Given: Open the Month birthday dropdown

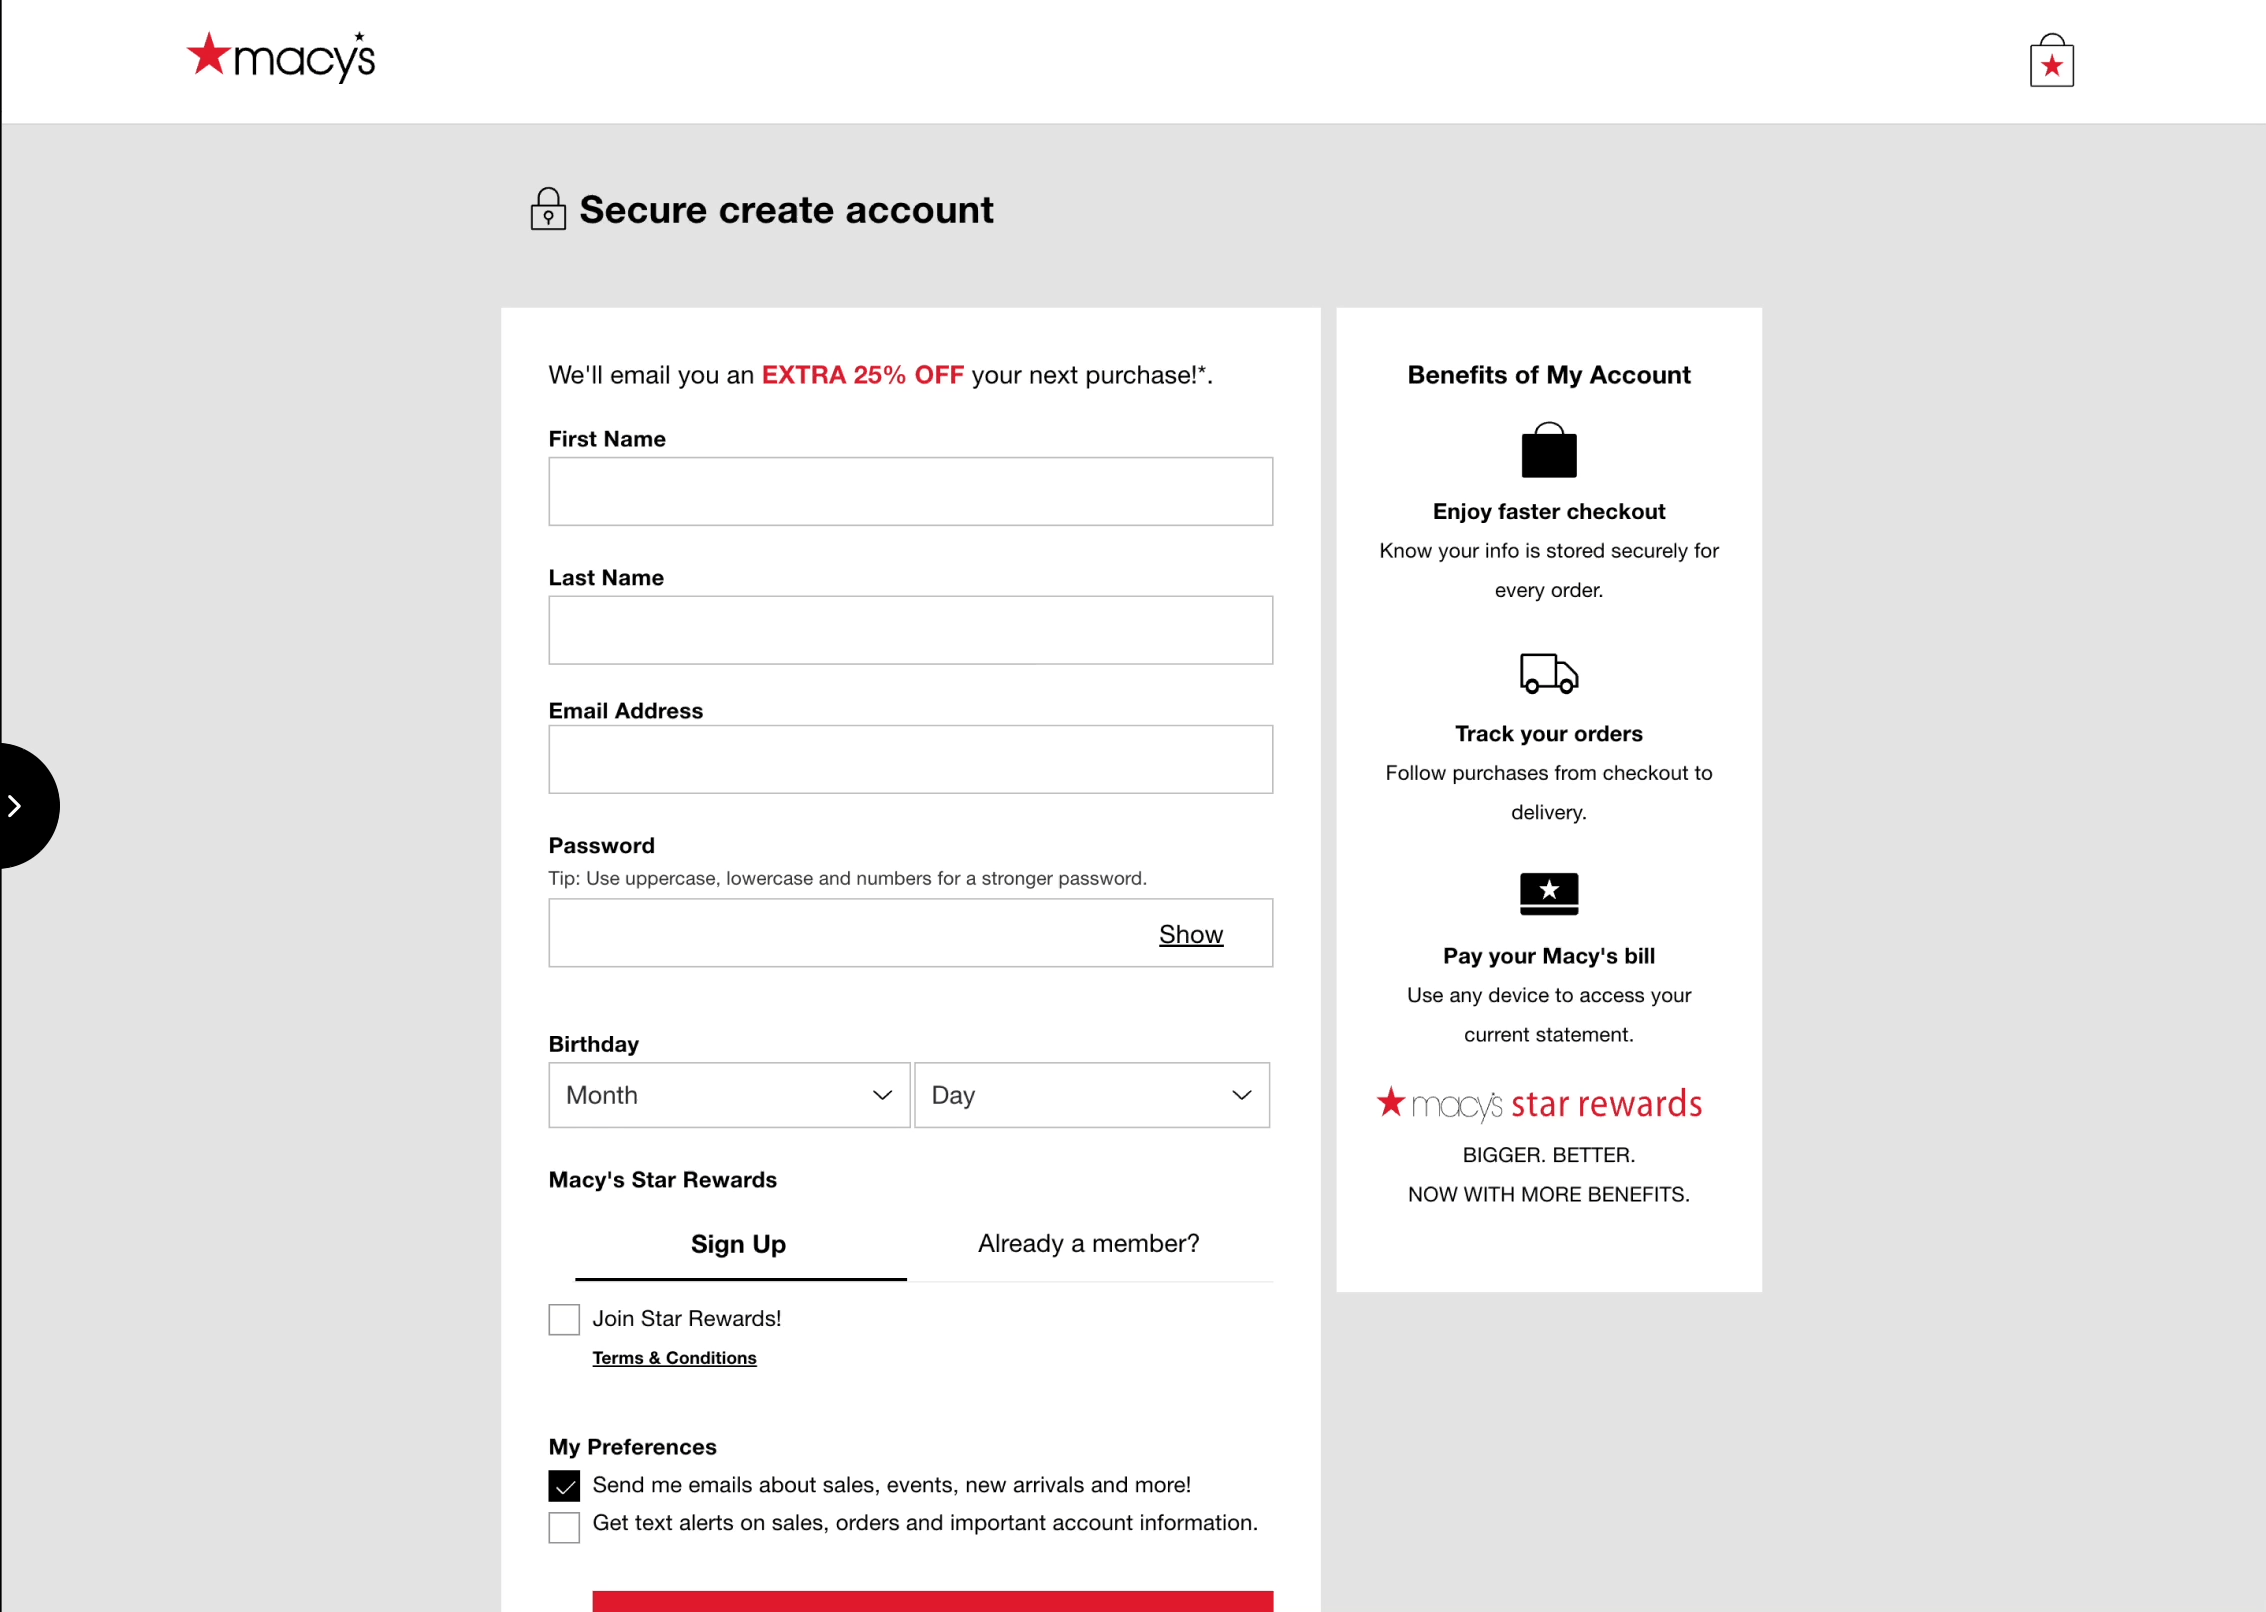Looking at the screenshot, I should point(729,1095).
